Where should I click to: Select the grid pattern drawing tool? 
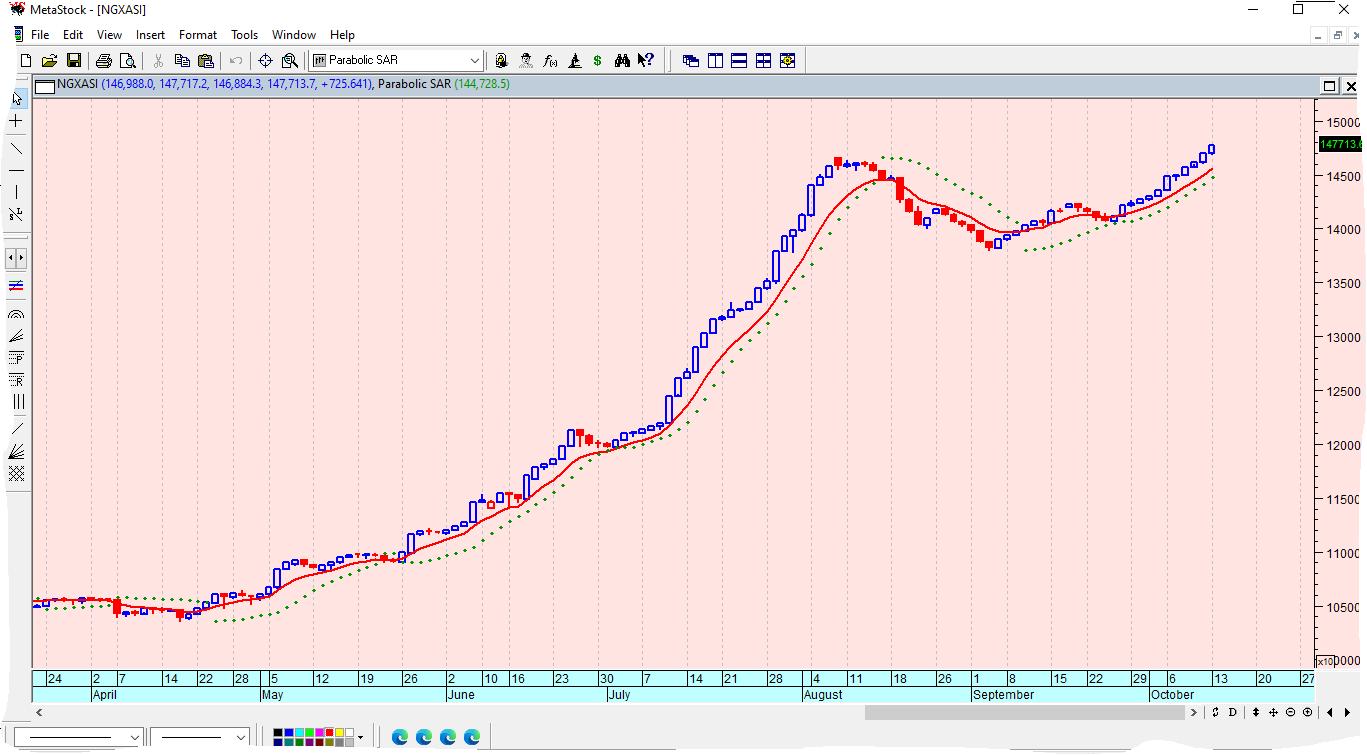click(16, 474)
